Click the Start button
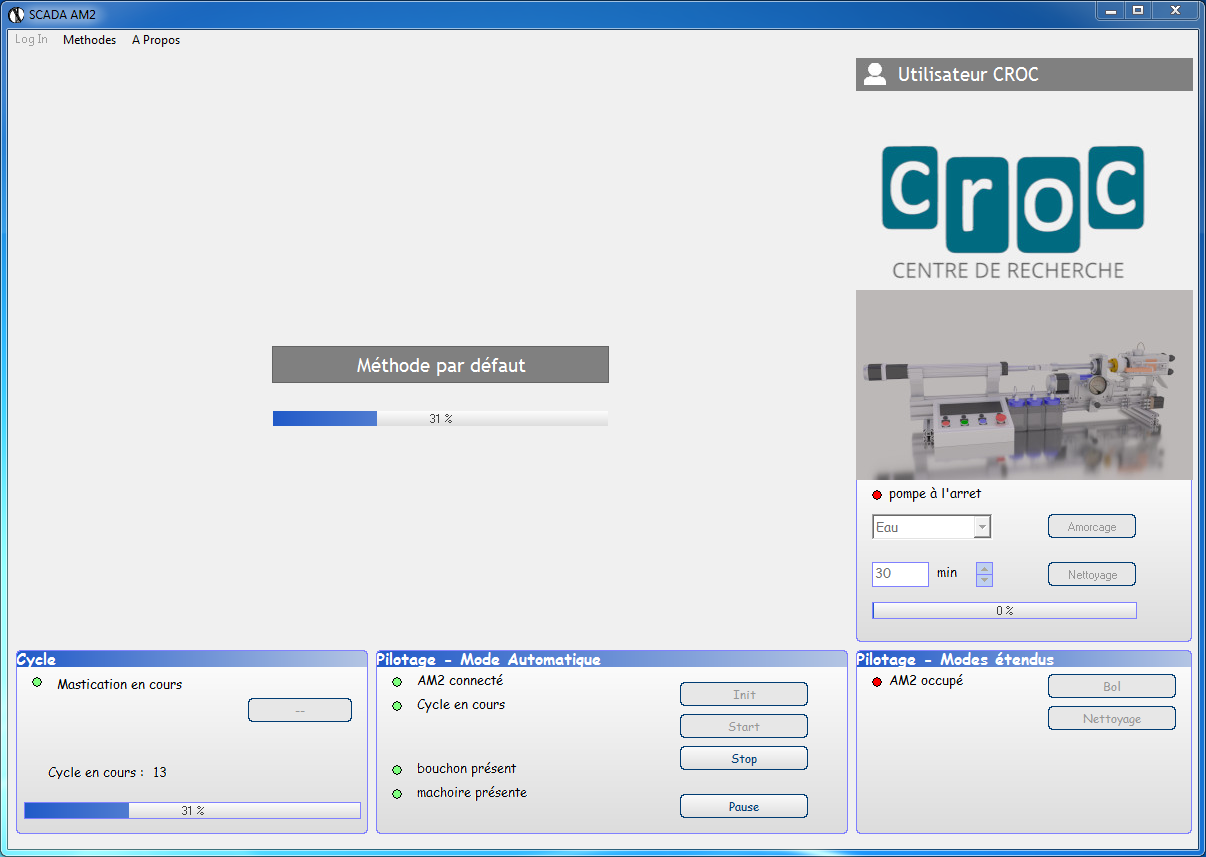This screenshot has height=857, width=1206. (744, 726)
